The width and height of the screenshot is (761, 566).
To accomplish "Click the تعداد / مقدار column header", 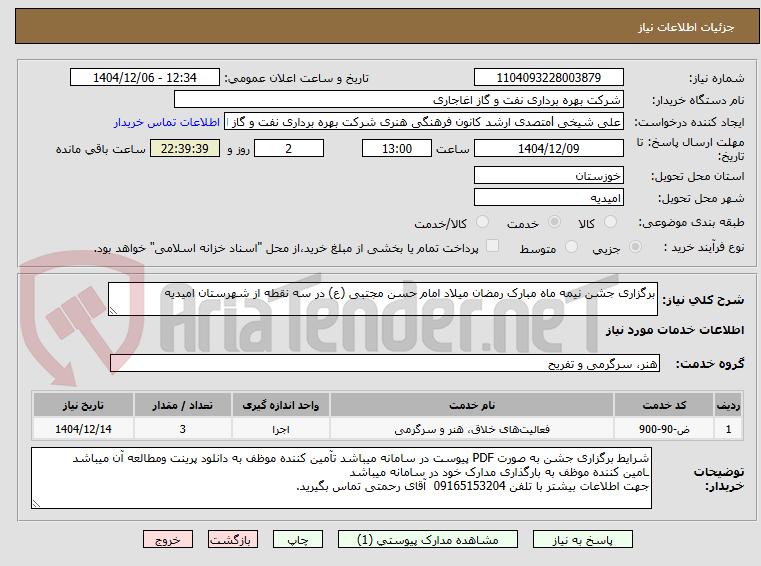I will point(182,405).
